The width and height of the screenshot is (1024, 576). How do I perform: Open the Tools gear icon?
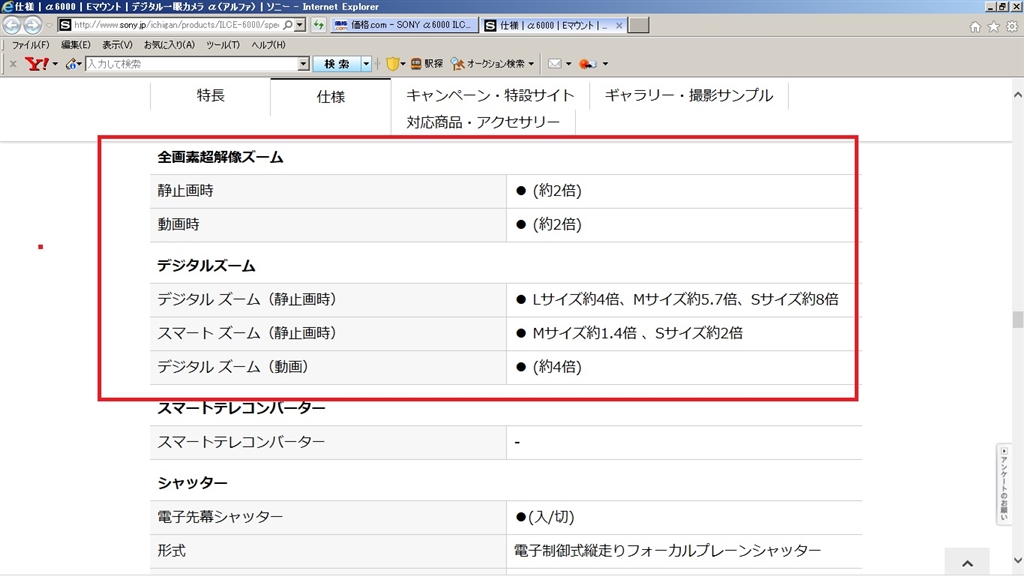pyautogui.click(x=1012, y=27)
